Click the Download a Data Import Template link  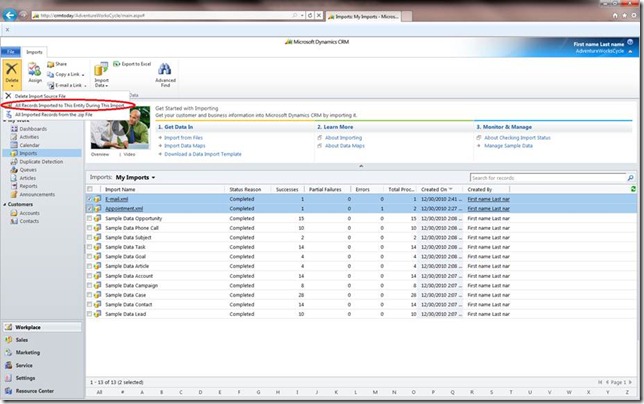(203, 155)
